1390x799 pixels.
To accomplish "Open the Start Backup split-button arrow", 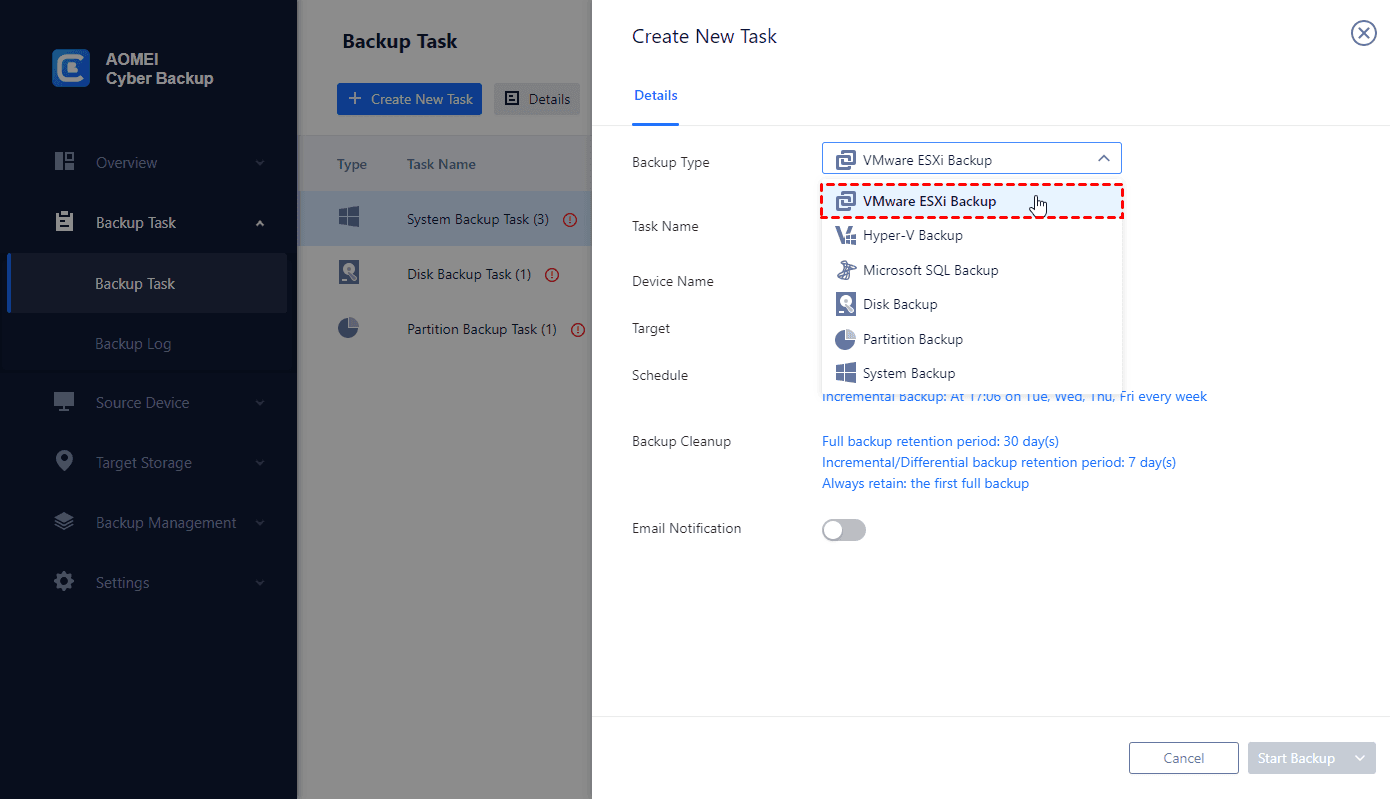I will coord(1359,758).
